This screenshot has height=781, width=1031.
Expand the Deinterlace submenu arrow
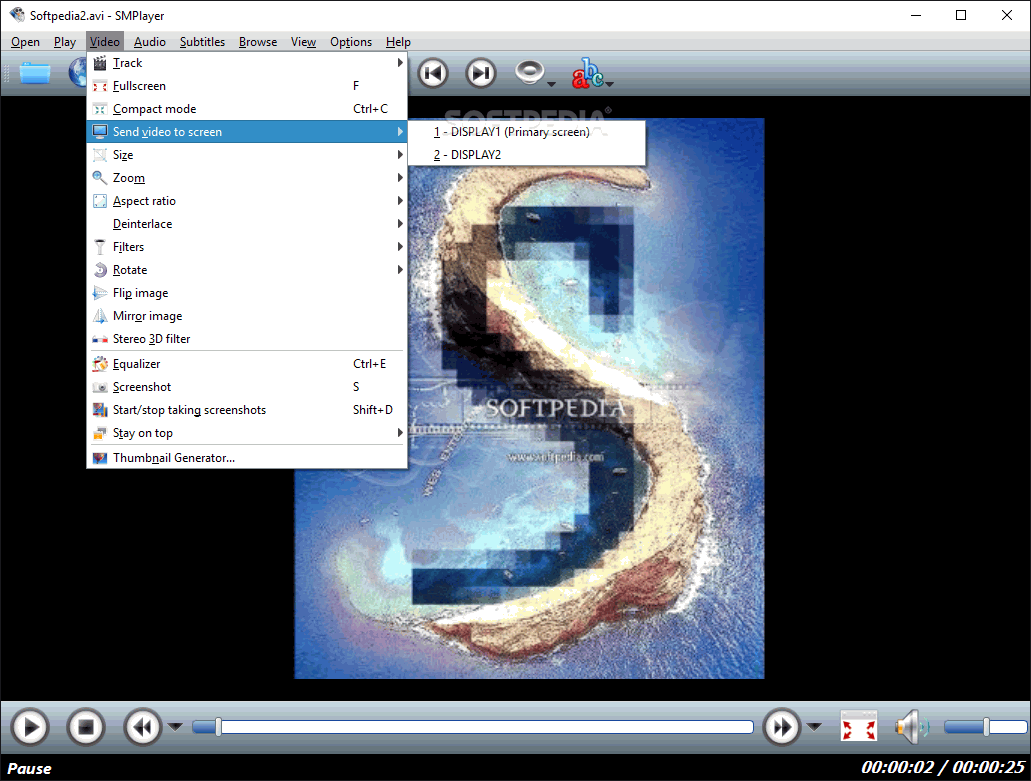pyautogui.click(x=400, y=224)
